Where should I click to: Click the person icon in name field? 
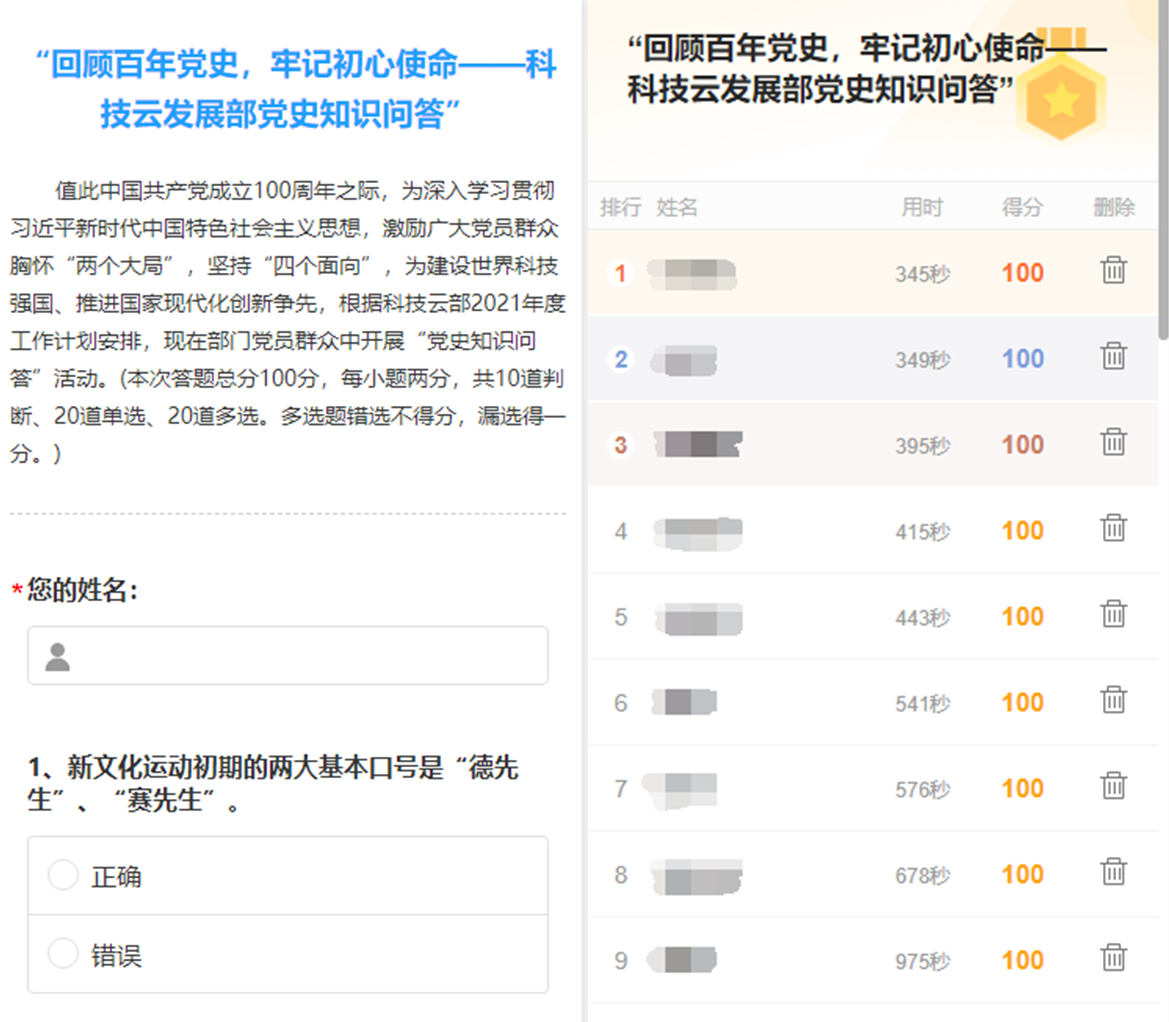coord(58,657)
